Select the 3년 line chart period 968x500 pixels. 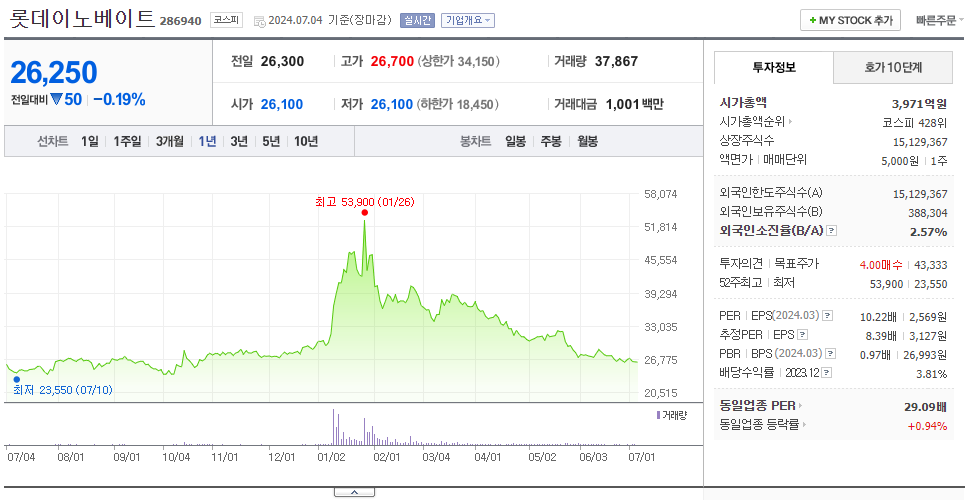(x=239, y=141)
